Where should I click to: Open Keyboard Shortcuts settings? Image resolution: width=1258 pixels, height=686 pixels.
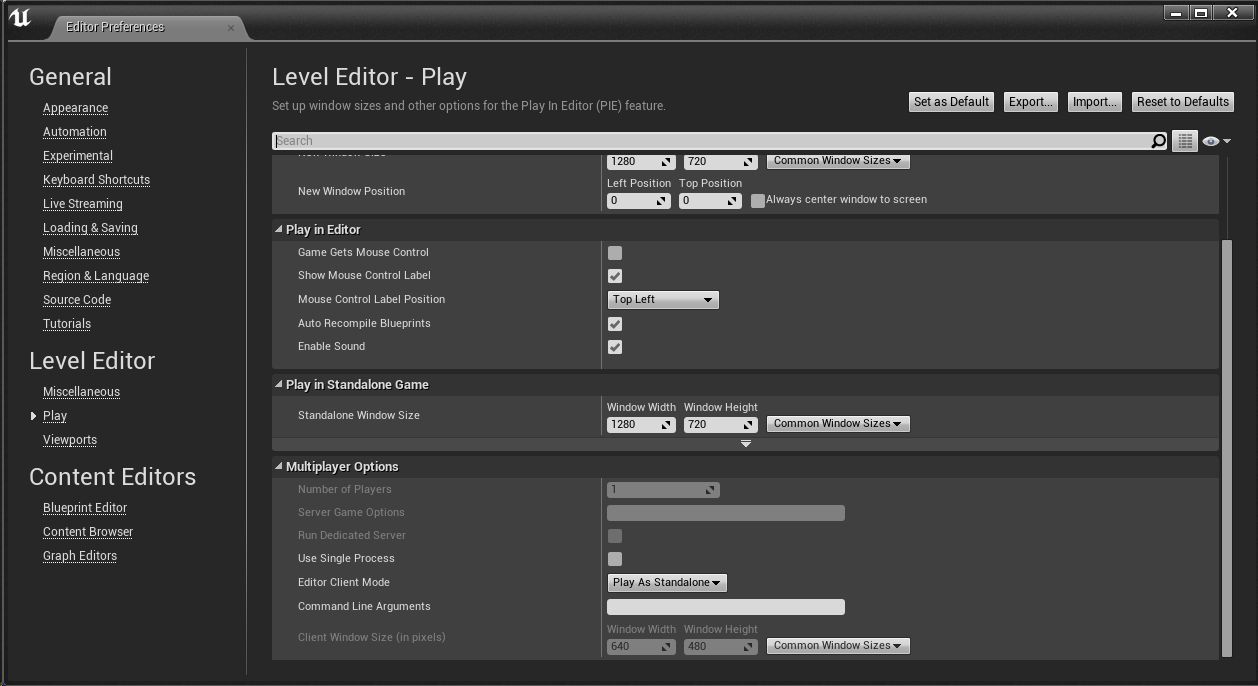96,180
